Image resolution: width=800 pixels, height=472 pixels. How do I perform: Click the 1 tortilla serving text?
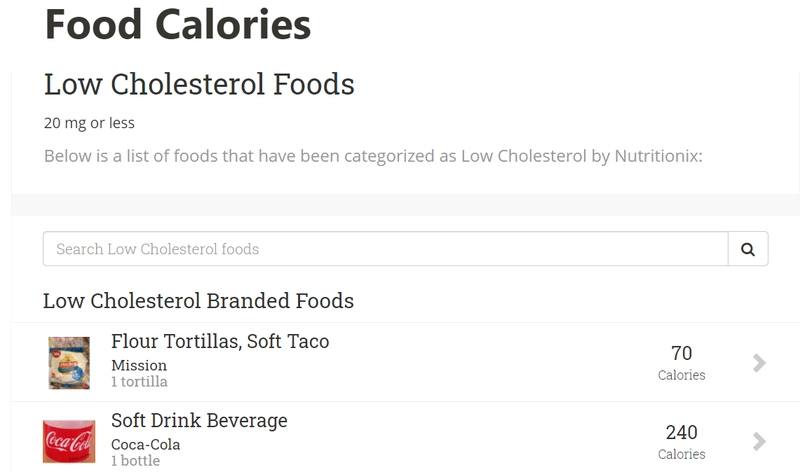[x=139, y=381]
